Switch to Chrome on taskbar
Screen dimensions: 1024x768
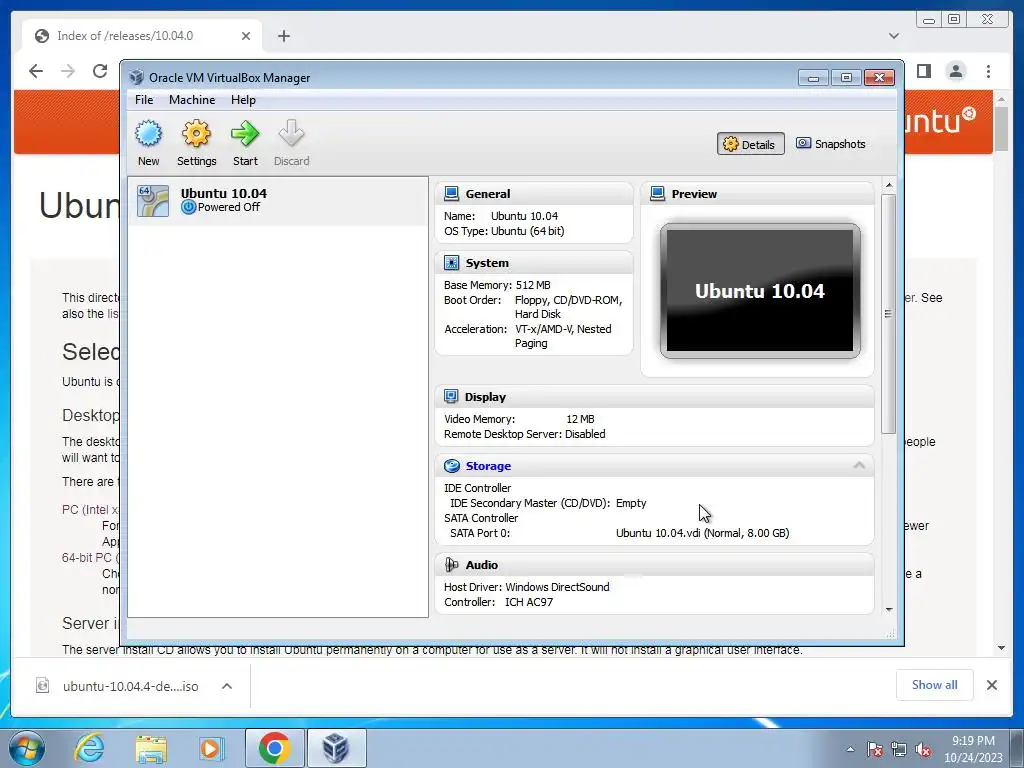click(x=274, y=748)
